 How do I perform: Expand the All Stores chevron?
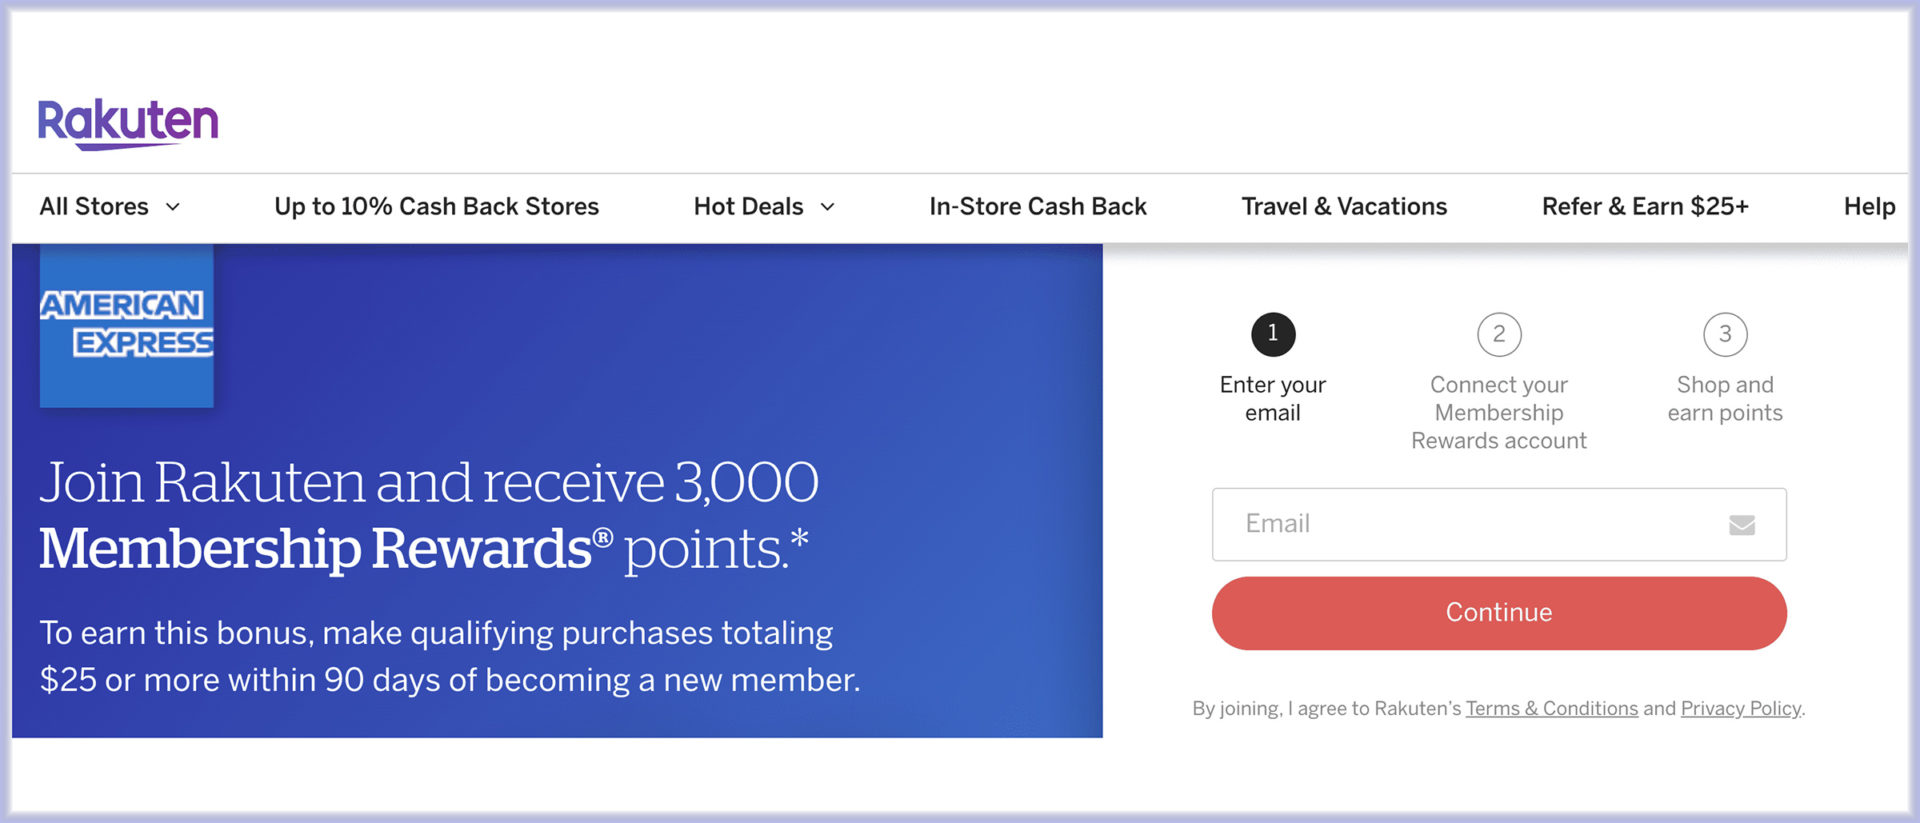[173, 207]
